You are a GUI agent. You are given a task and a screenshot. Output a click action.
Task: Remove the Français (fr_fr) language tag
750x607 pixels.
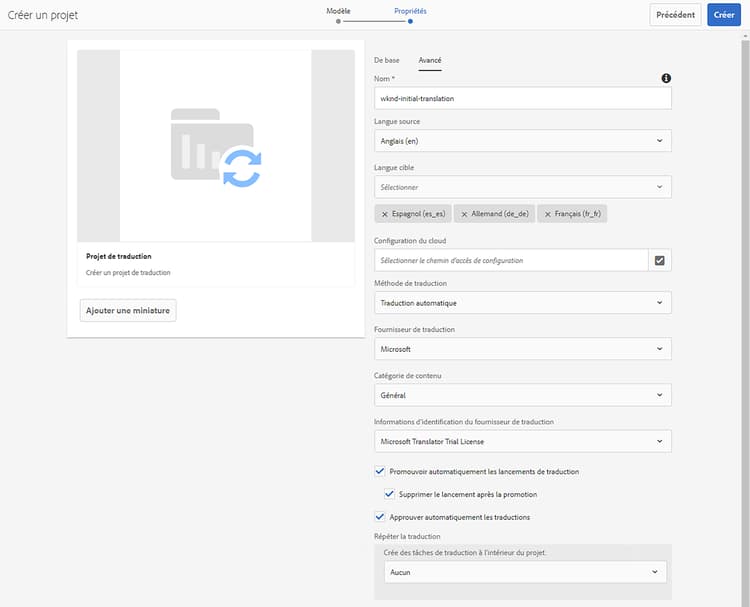(548, 214)
